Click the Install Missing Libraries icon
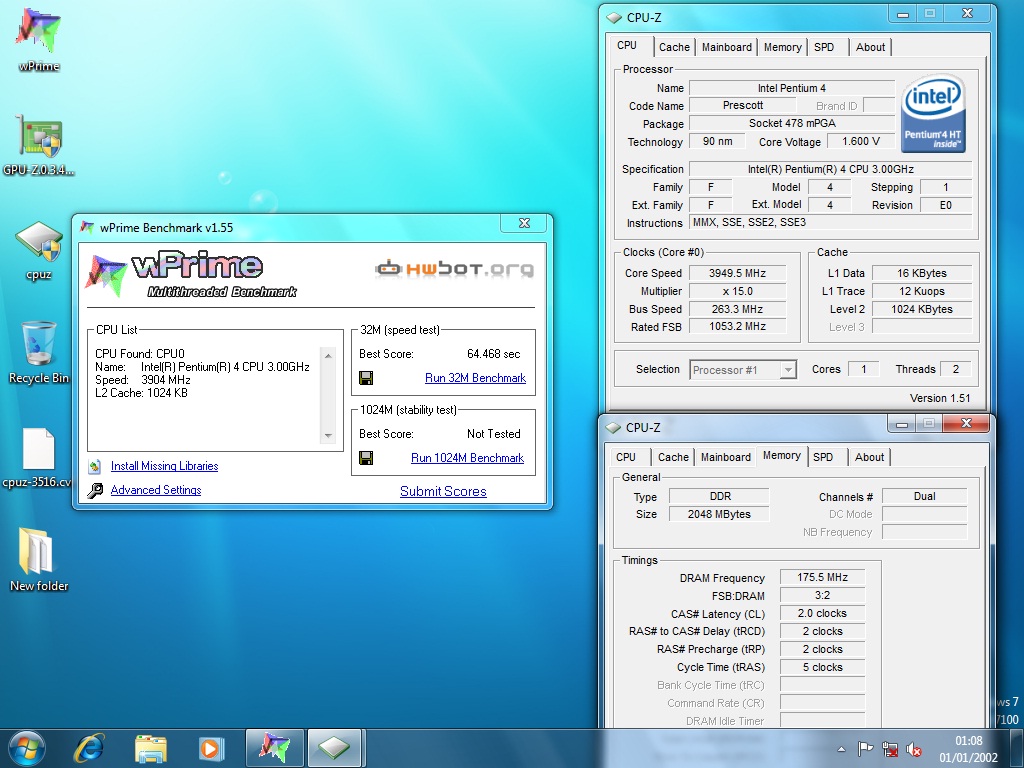This screenshot has width=1024, height=768. pyautogui.click(x=95, y=466)
